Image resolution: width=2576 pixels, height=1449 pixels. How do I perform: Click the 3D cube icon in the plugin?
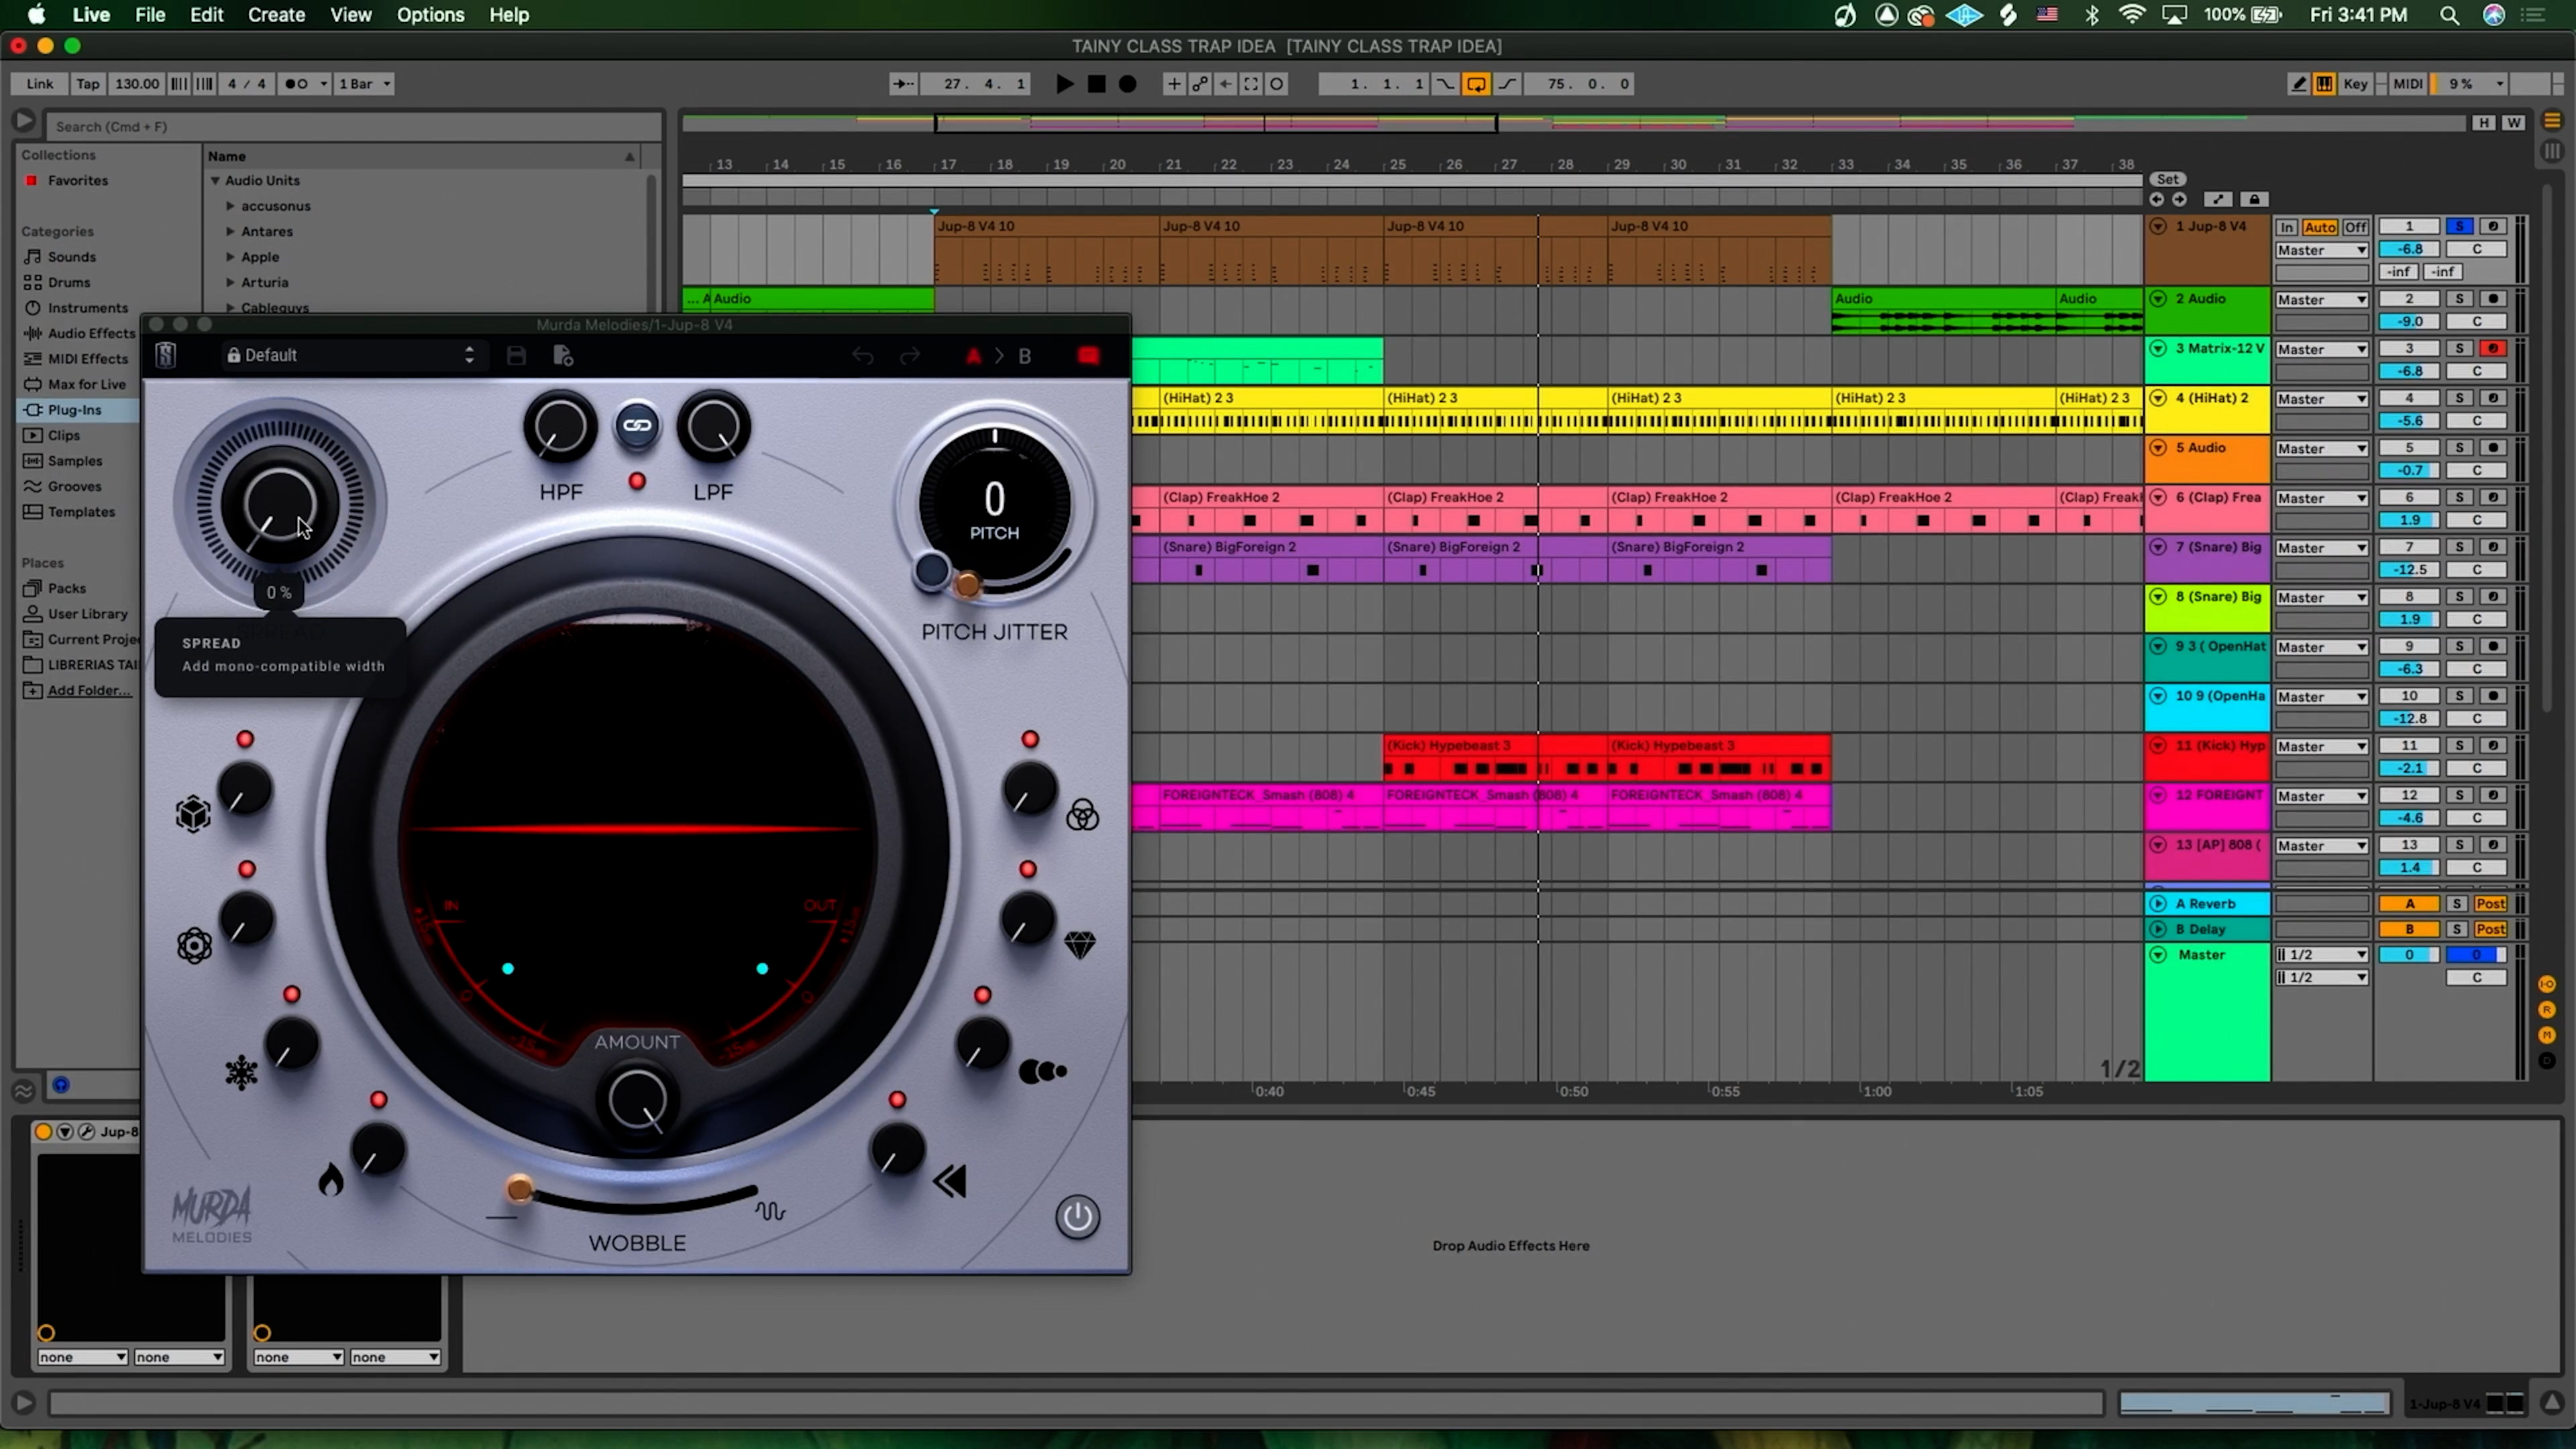193,814
